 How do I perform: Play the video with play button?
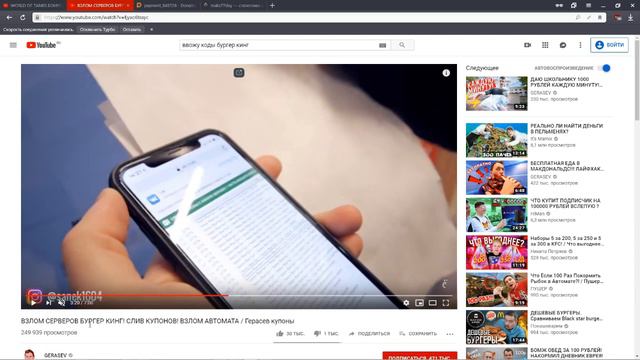point(33,302)
